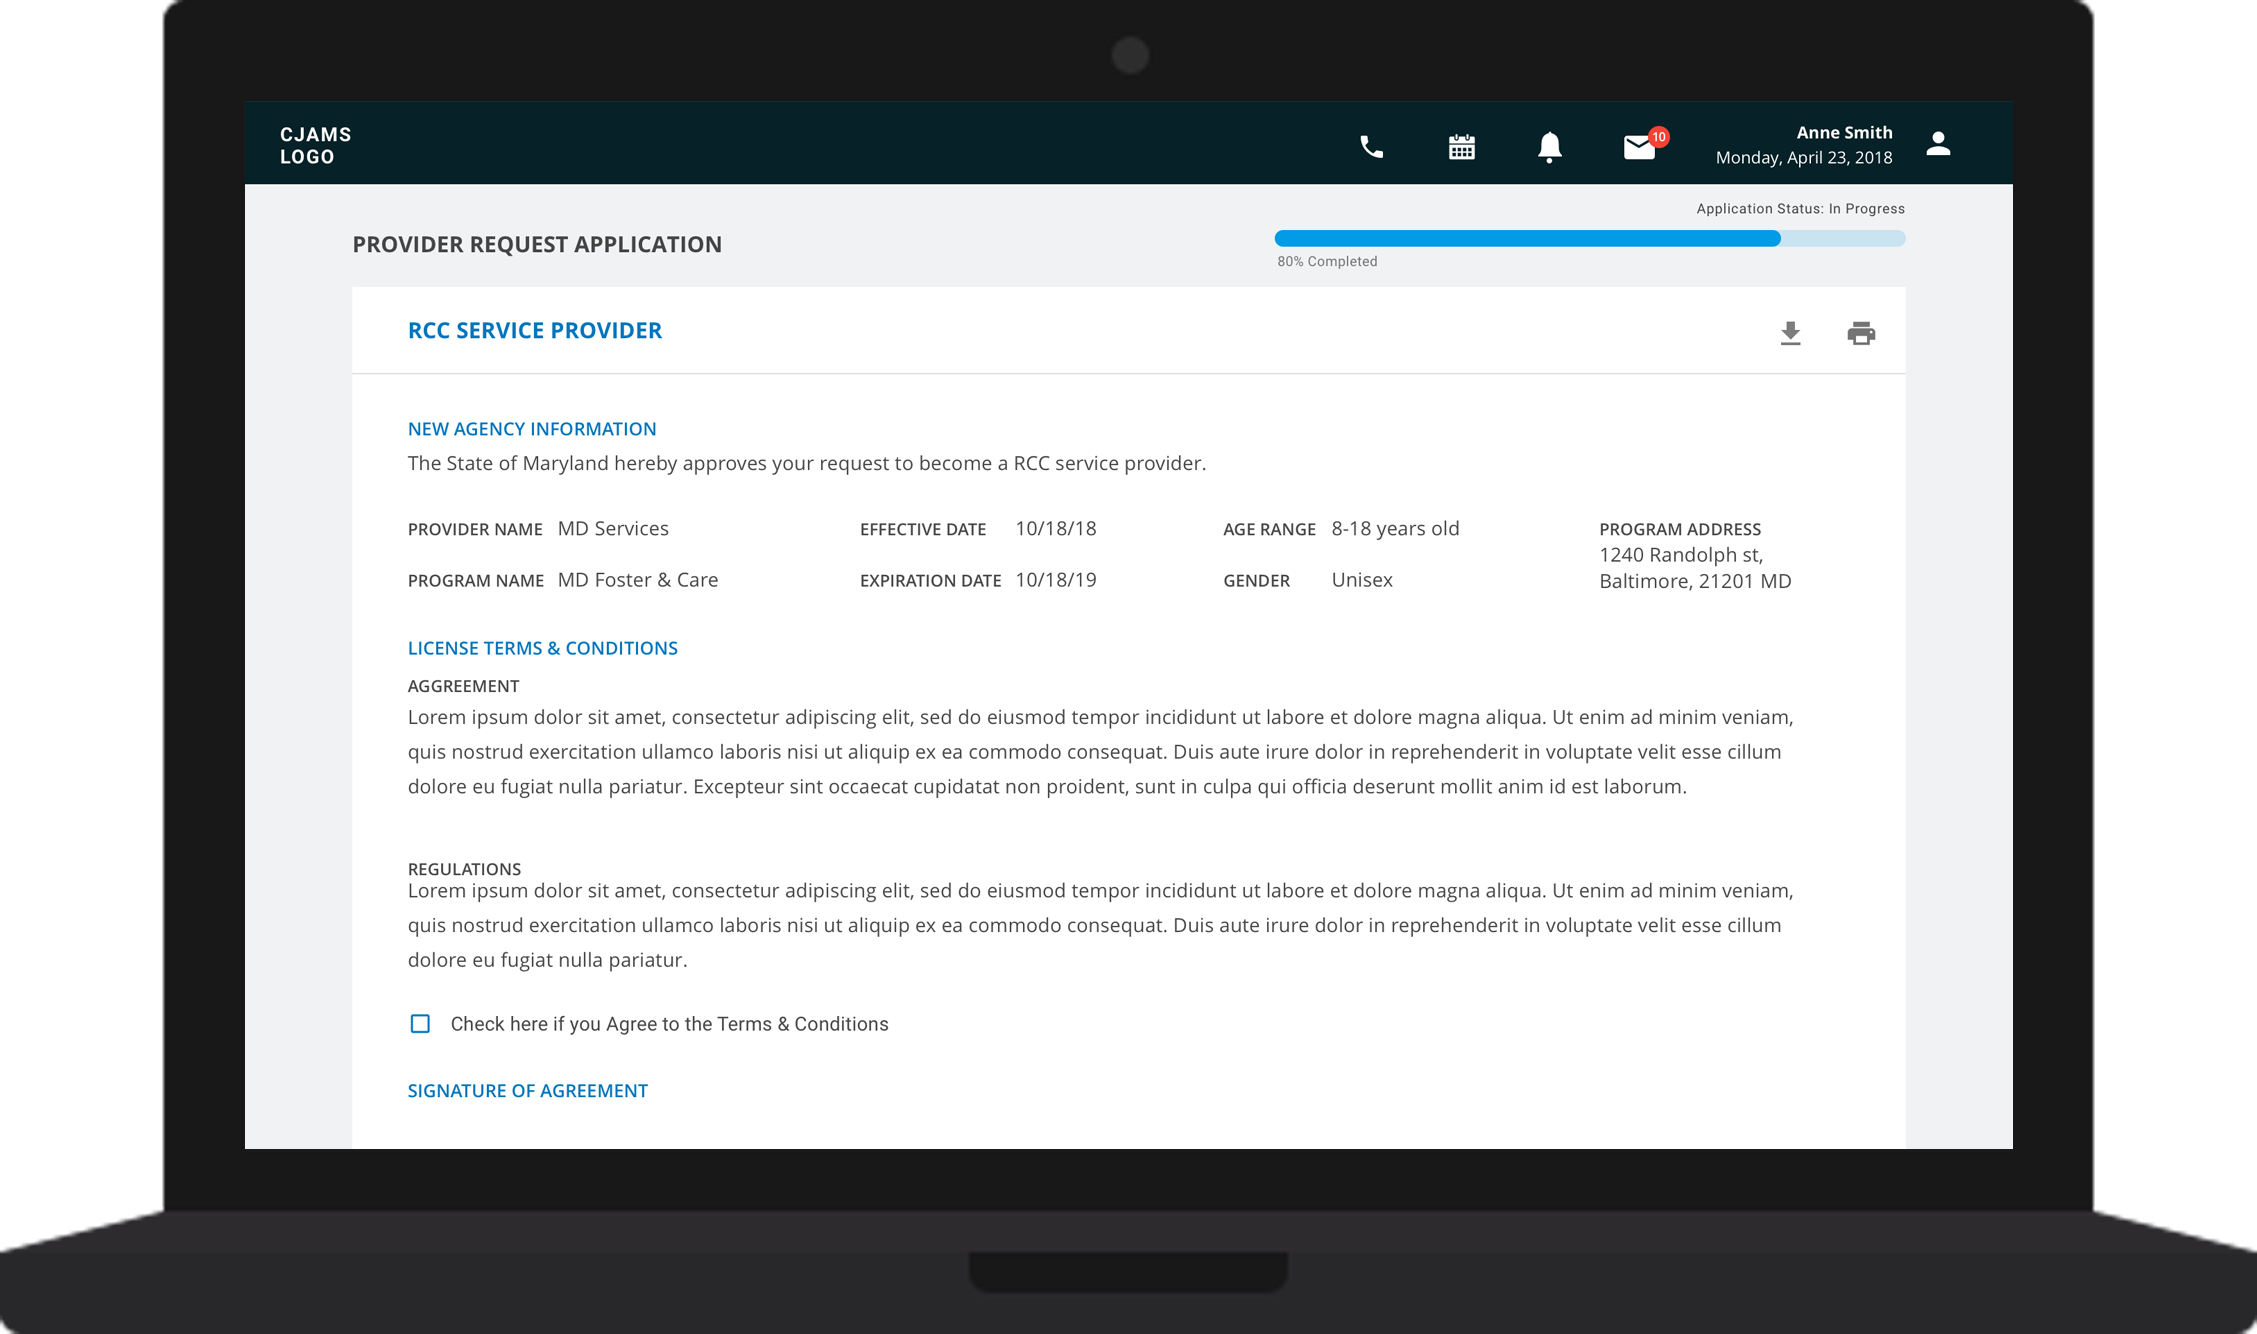Click the address line 1240 Randolph st
Screen dimensions: 2257x1334
1681,554
